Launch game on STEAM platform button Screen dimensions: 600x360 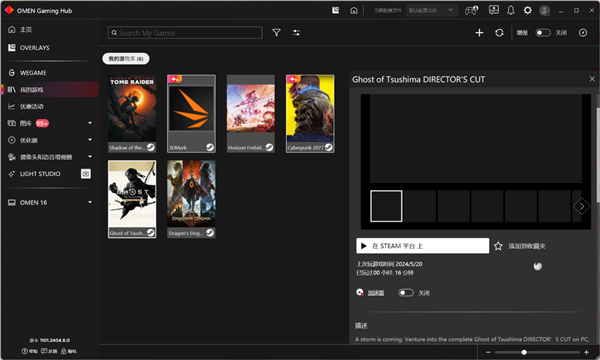pyautogui.click(x=422, y=246)
